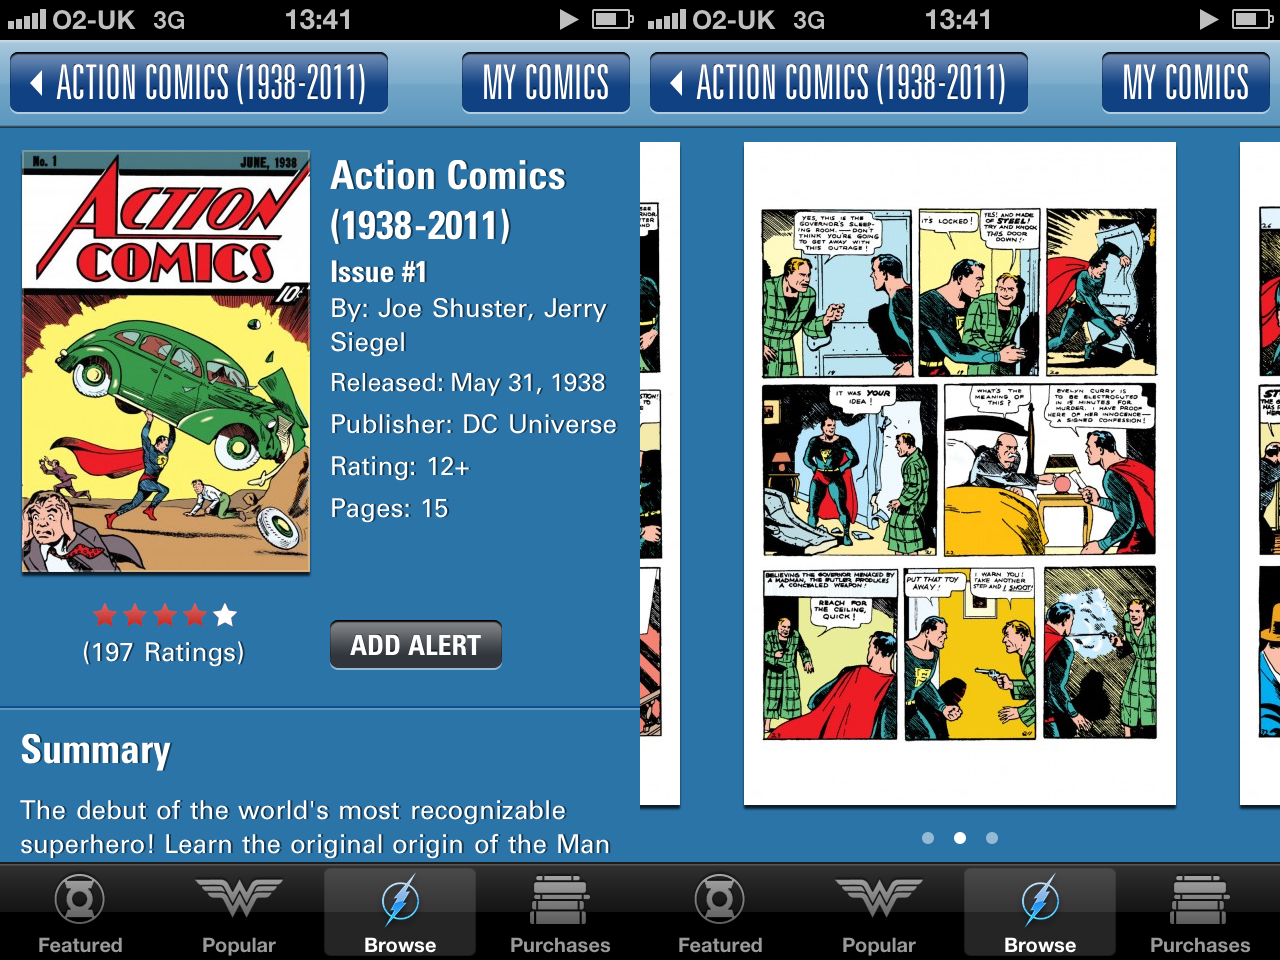Open Popular tab in the left screen
1280x960 pixels.
(239, 912)
